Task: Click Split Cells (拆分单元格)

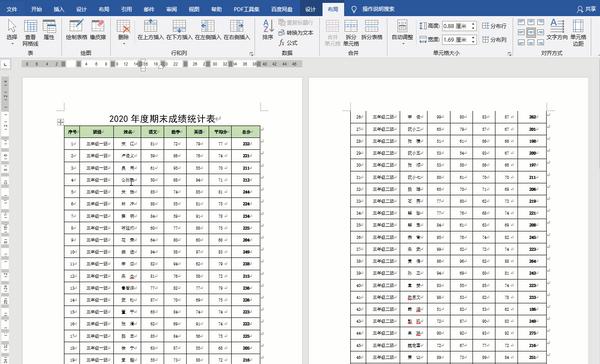Action: pos(351,33)
